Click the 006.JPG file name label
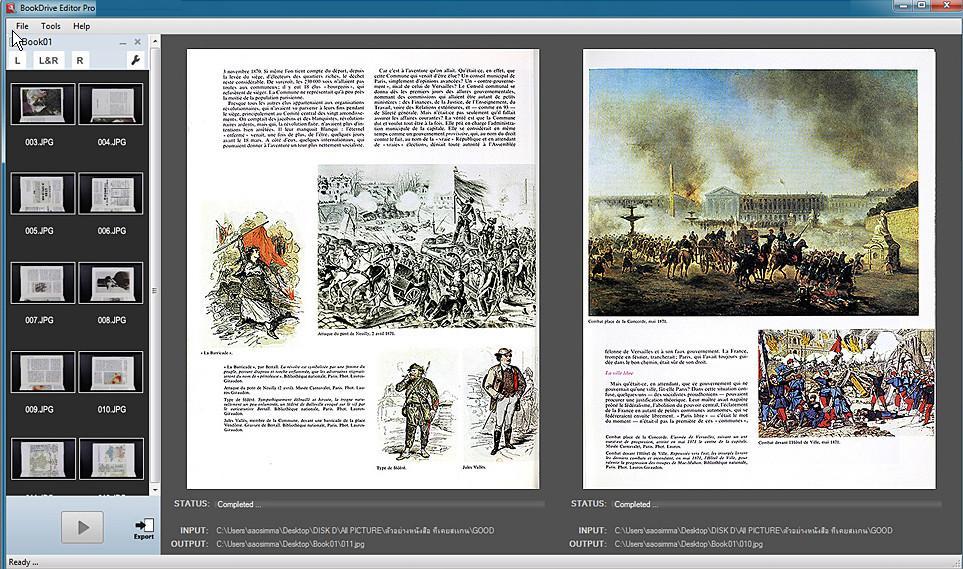This screenshot has width=963, height=569. click(x=112, y=231)
